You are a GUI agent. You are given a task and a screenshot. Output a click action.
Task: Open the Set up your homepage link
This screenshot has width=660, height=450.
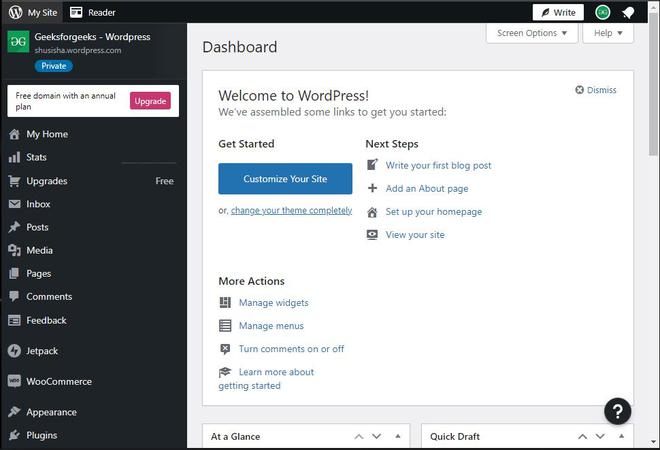click(434, 212)
